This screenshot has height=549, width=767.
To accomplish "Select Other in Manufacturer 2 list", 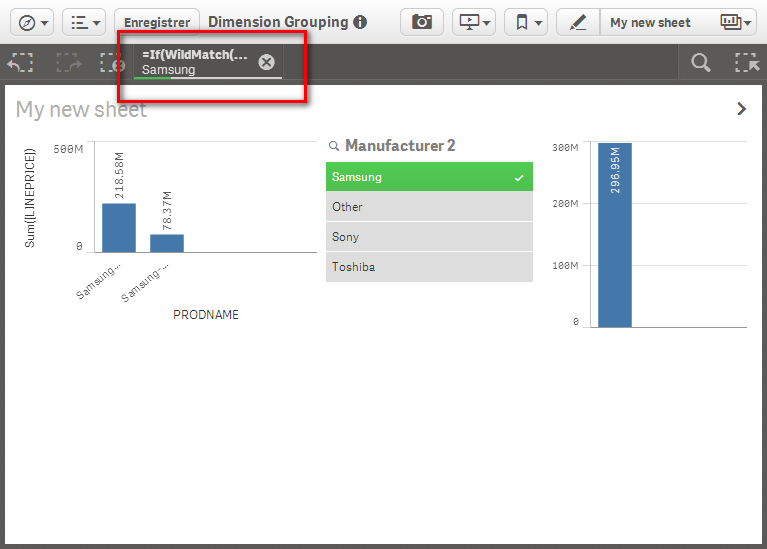I will coord(429,206).
